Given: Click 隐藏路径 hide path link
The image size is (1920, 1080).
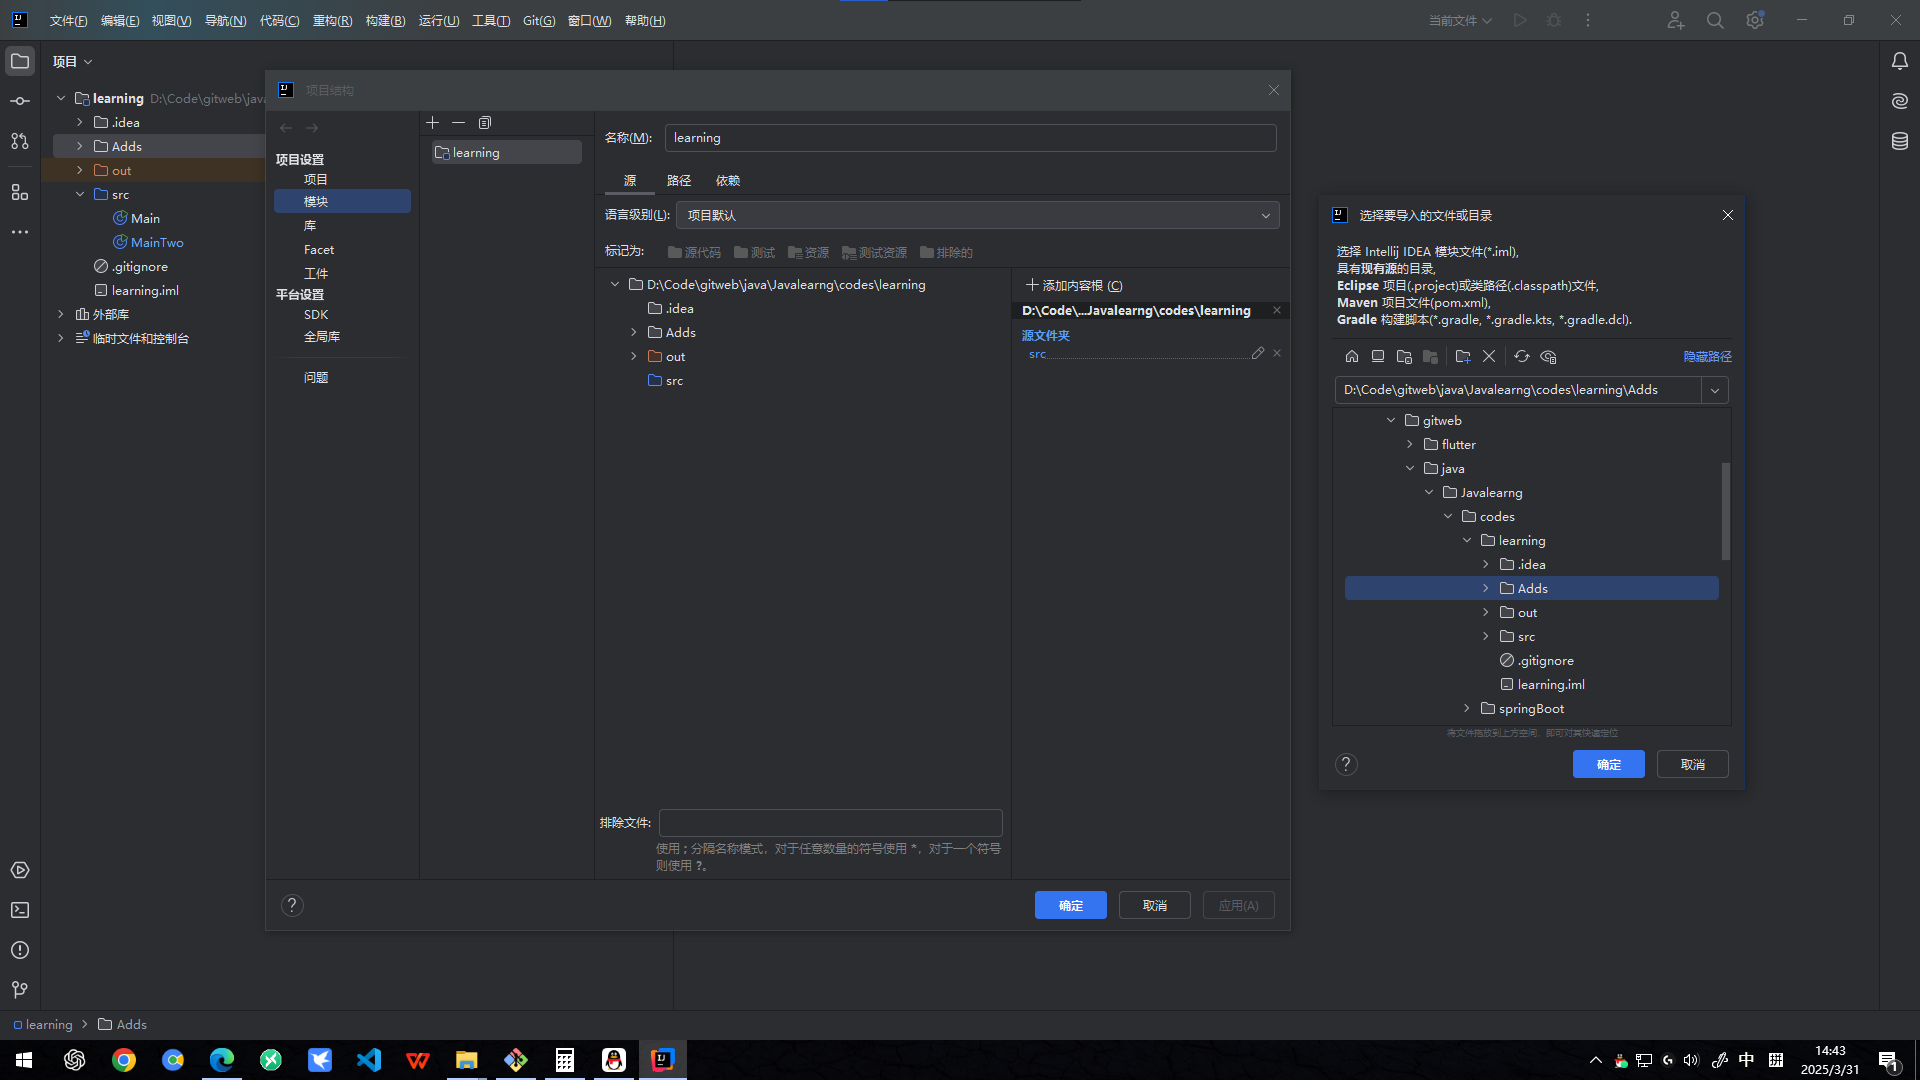Looking at the screenshot, I should [x=1707, y=357].
